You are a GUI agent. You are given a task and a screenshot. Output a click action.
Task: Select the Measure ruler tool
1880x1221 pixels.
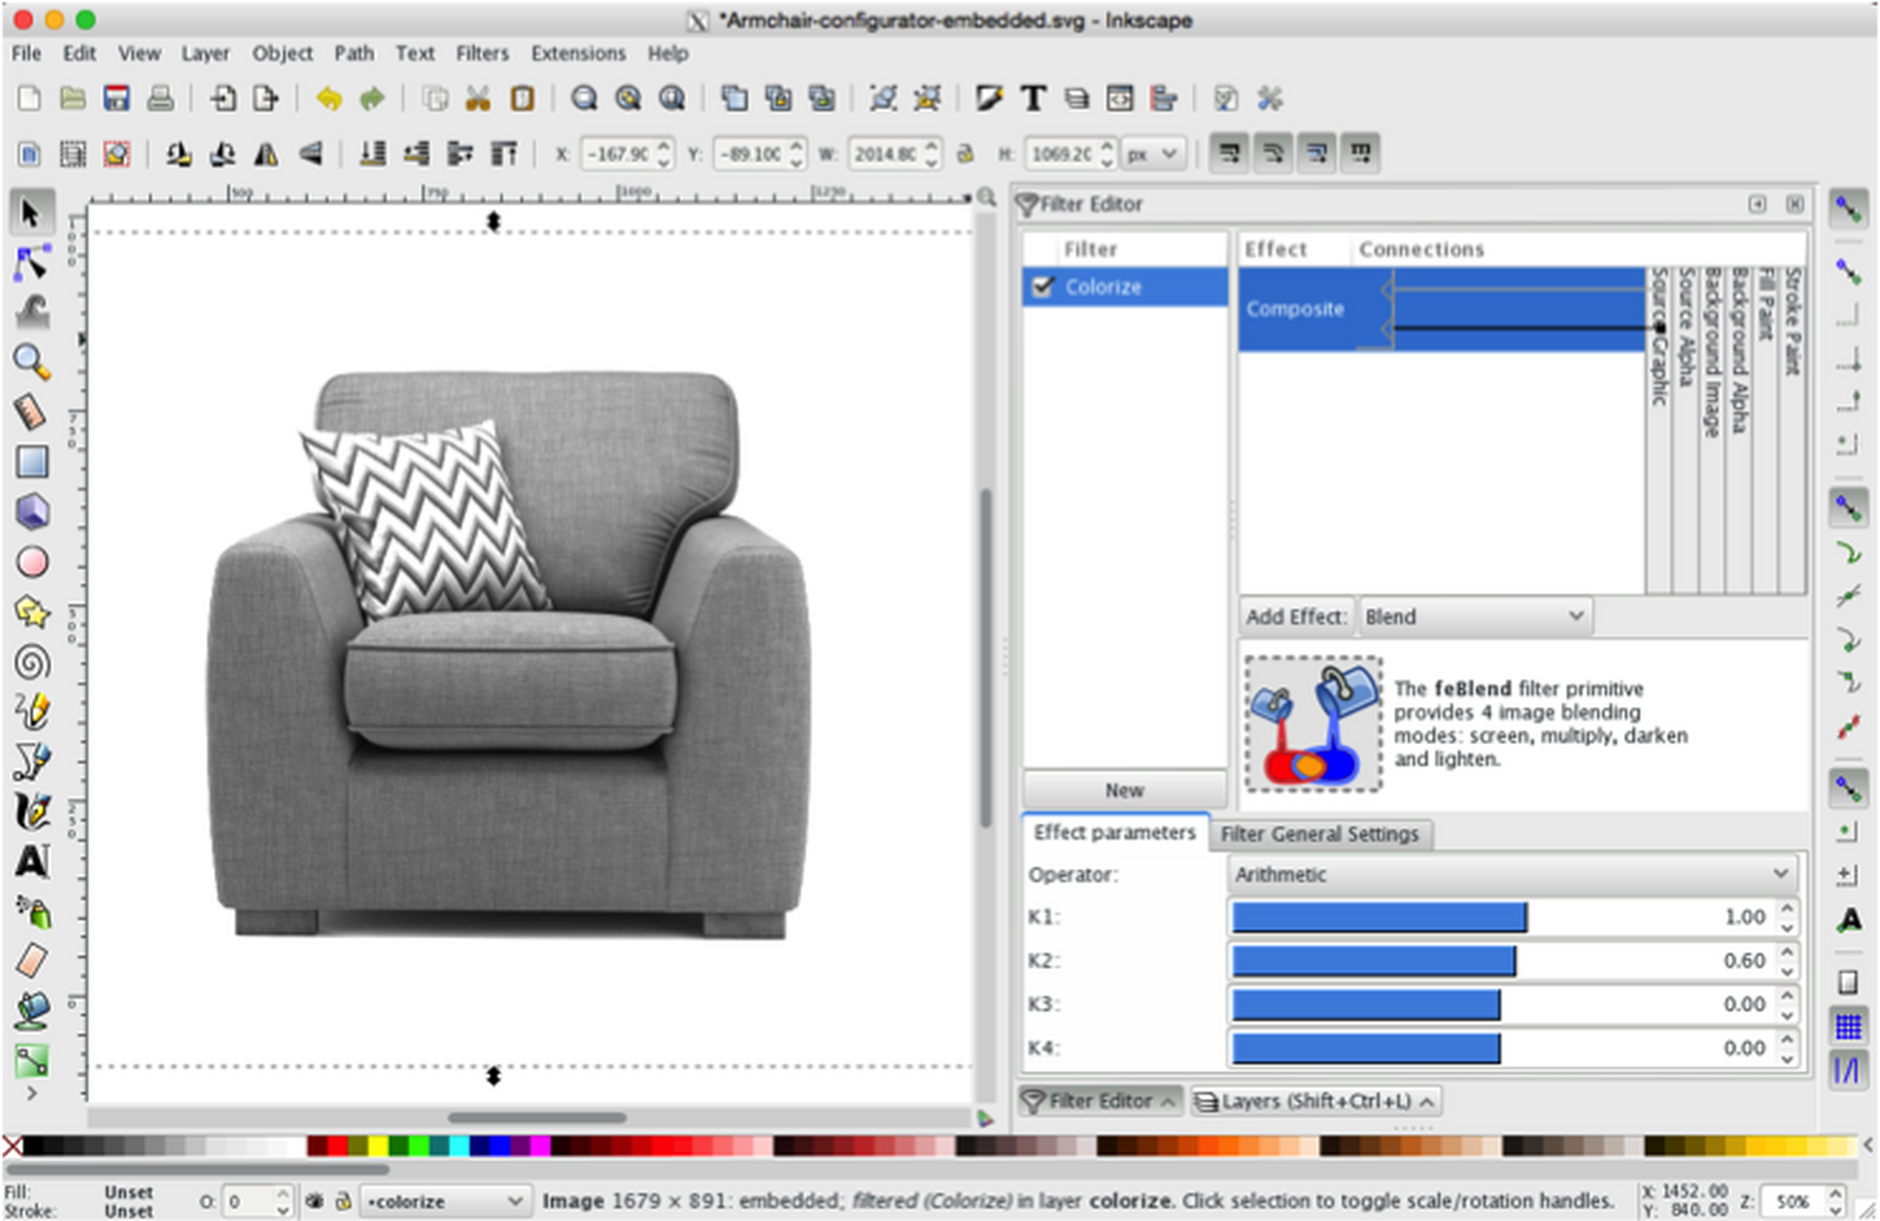pyautogui.click(x=31, y=412)
